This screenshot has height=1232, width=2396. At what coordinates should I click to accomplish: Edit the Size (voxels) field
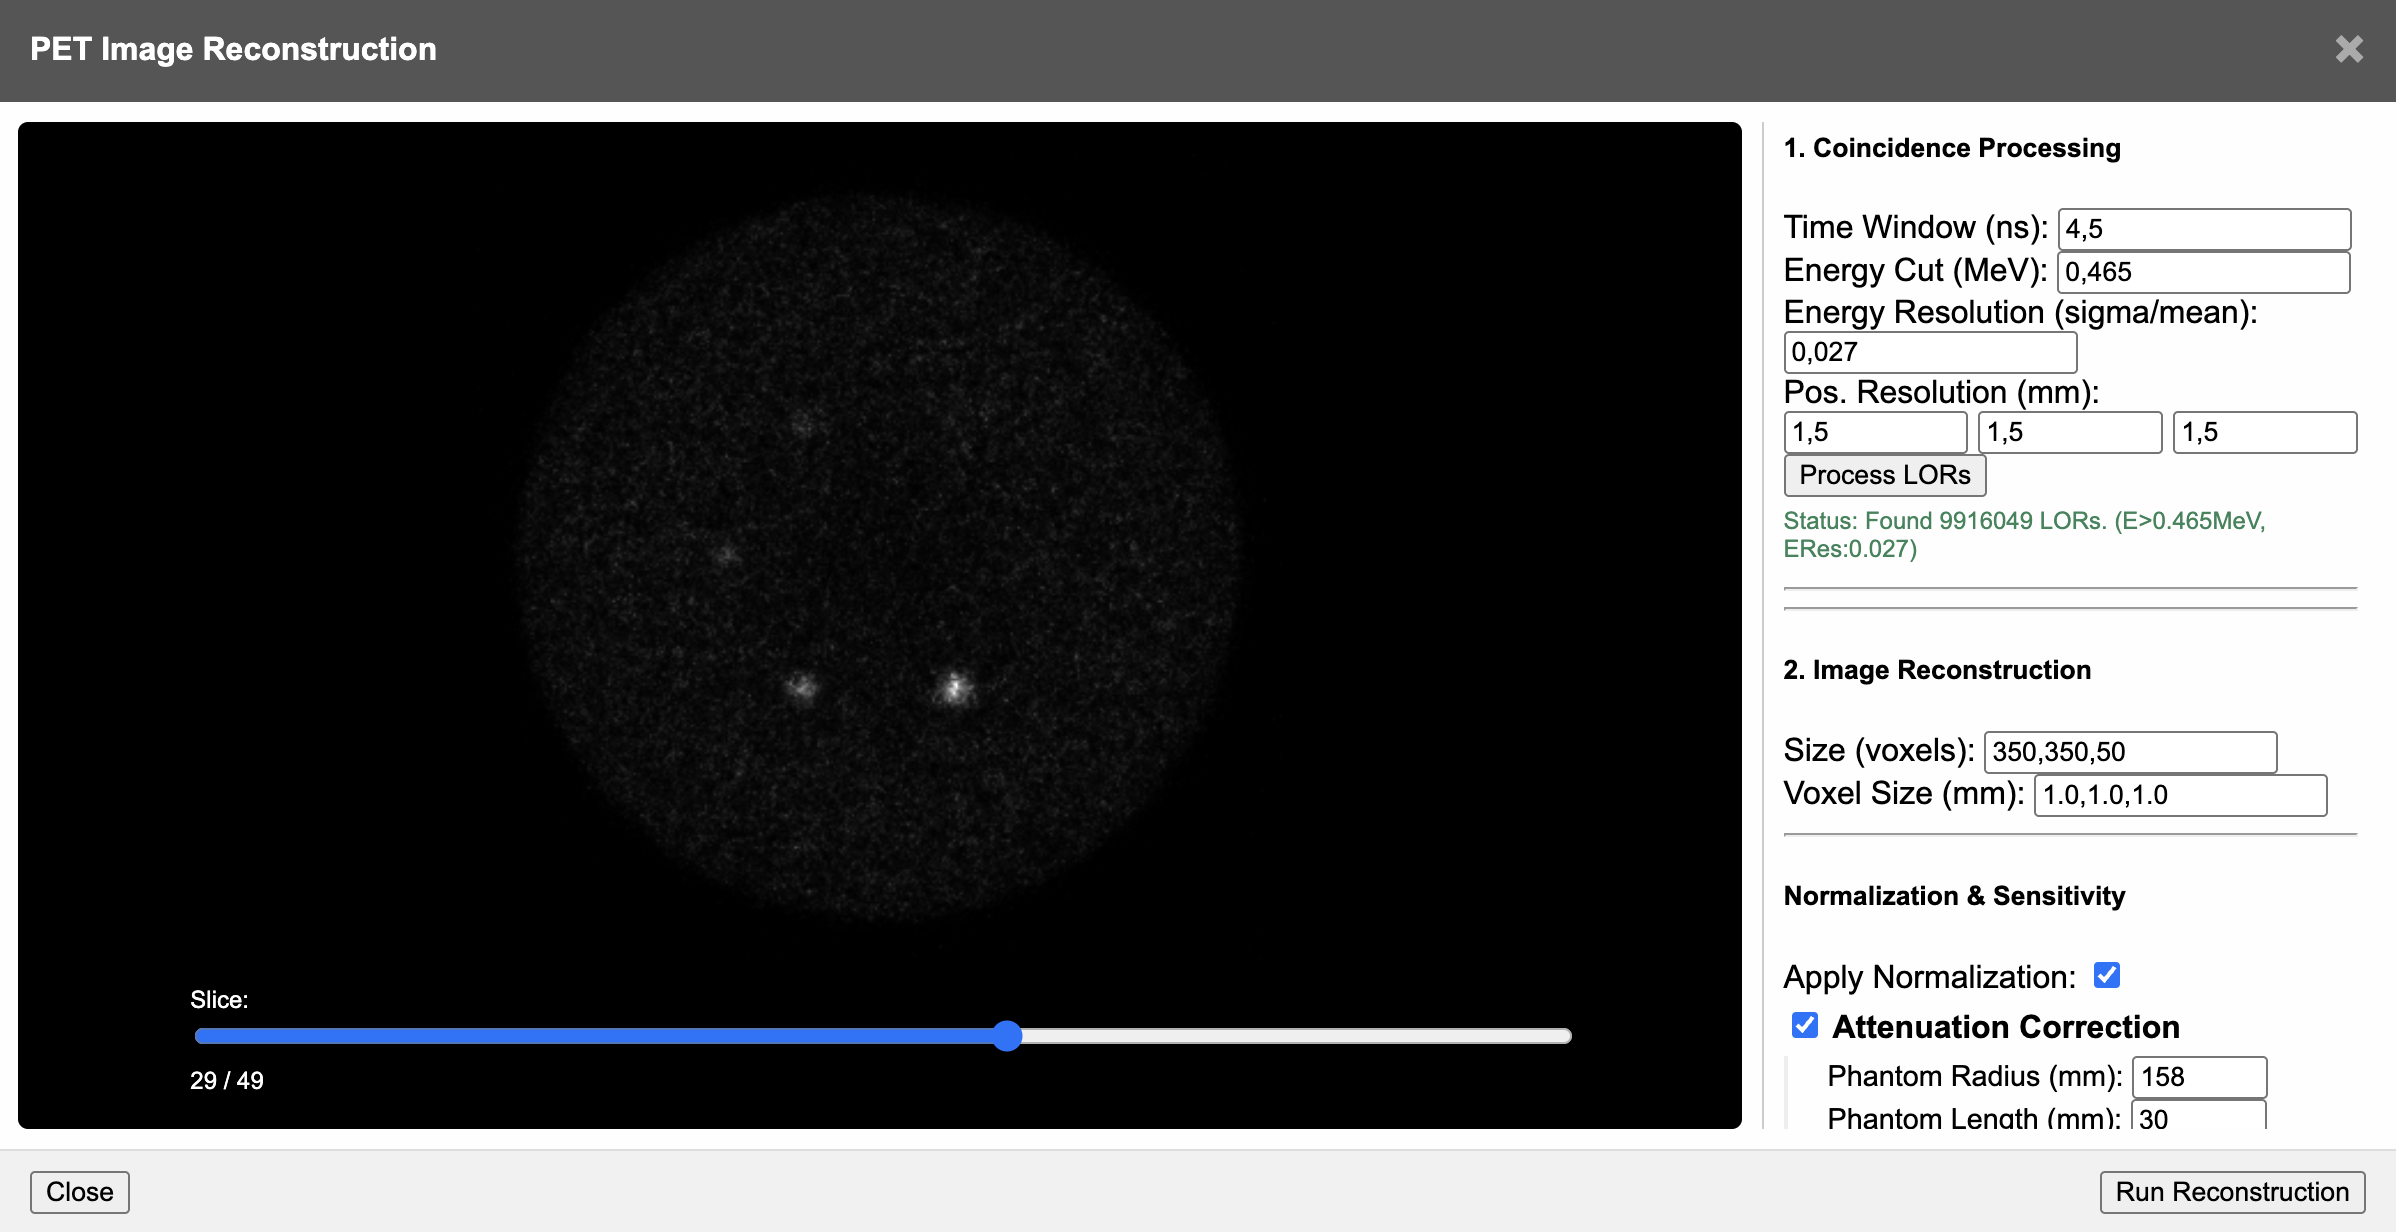click(2130, 752)
